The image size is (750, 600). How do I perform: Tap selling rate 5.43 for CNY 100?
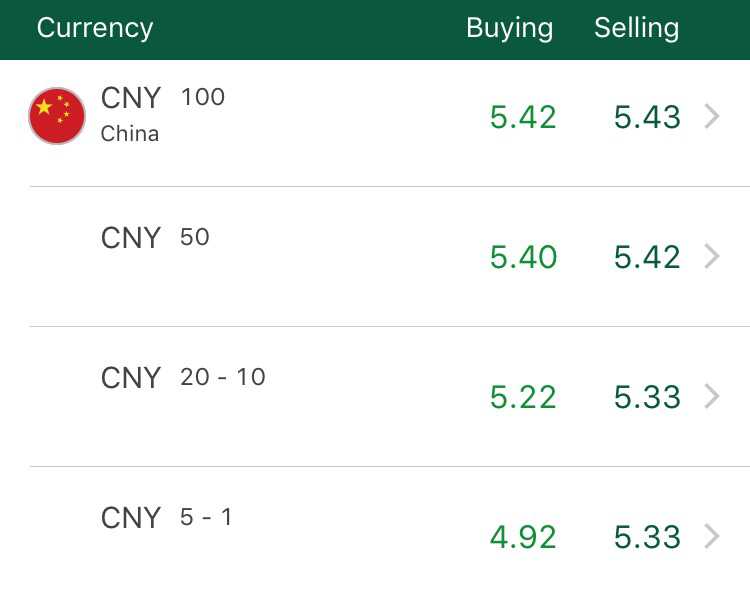tap(647, 117)
